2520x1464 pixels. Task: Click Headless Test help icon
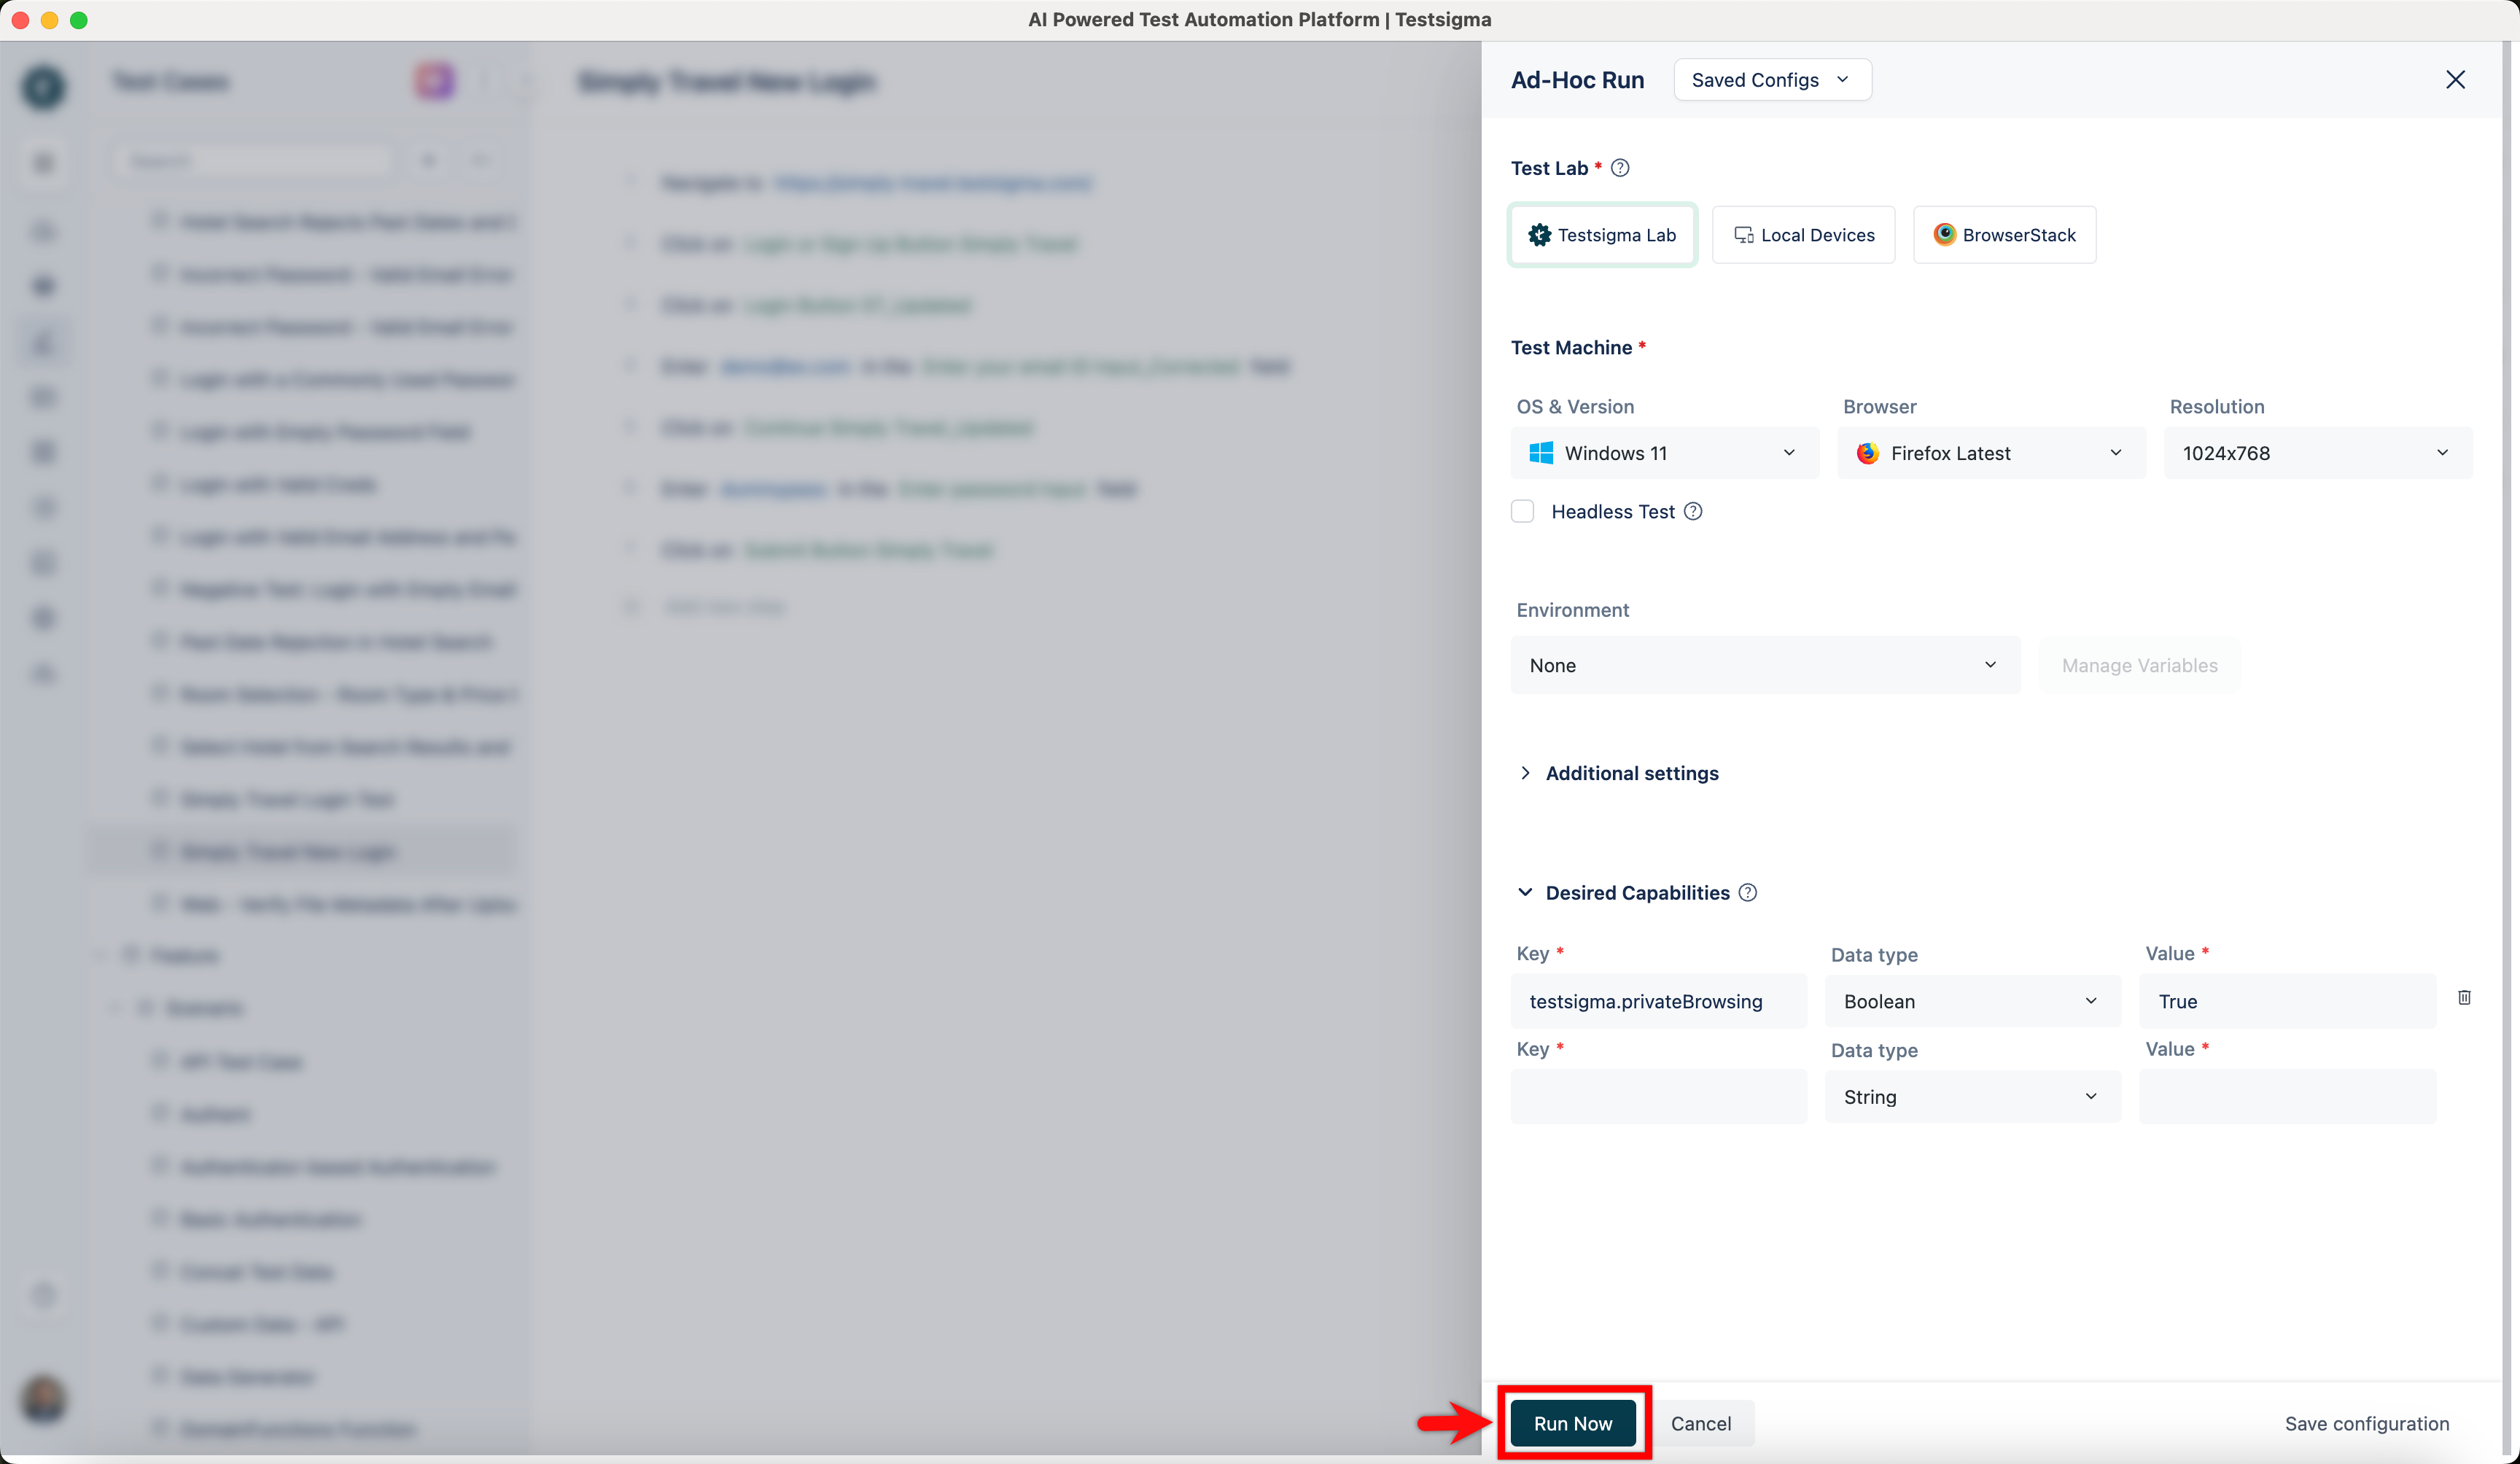click(x=1693, y=512)
